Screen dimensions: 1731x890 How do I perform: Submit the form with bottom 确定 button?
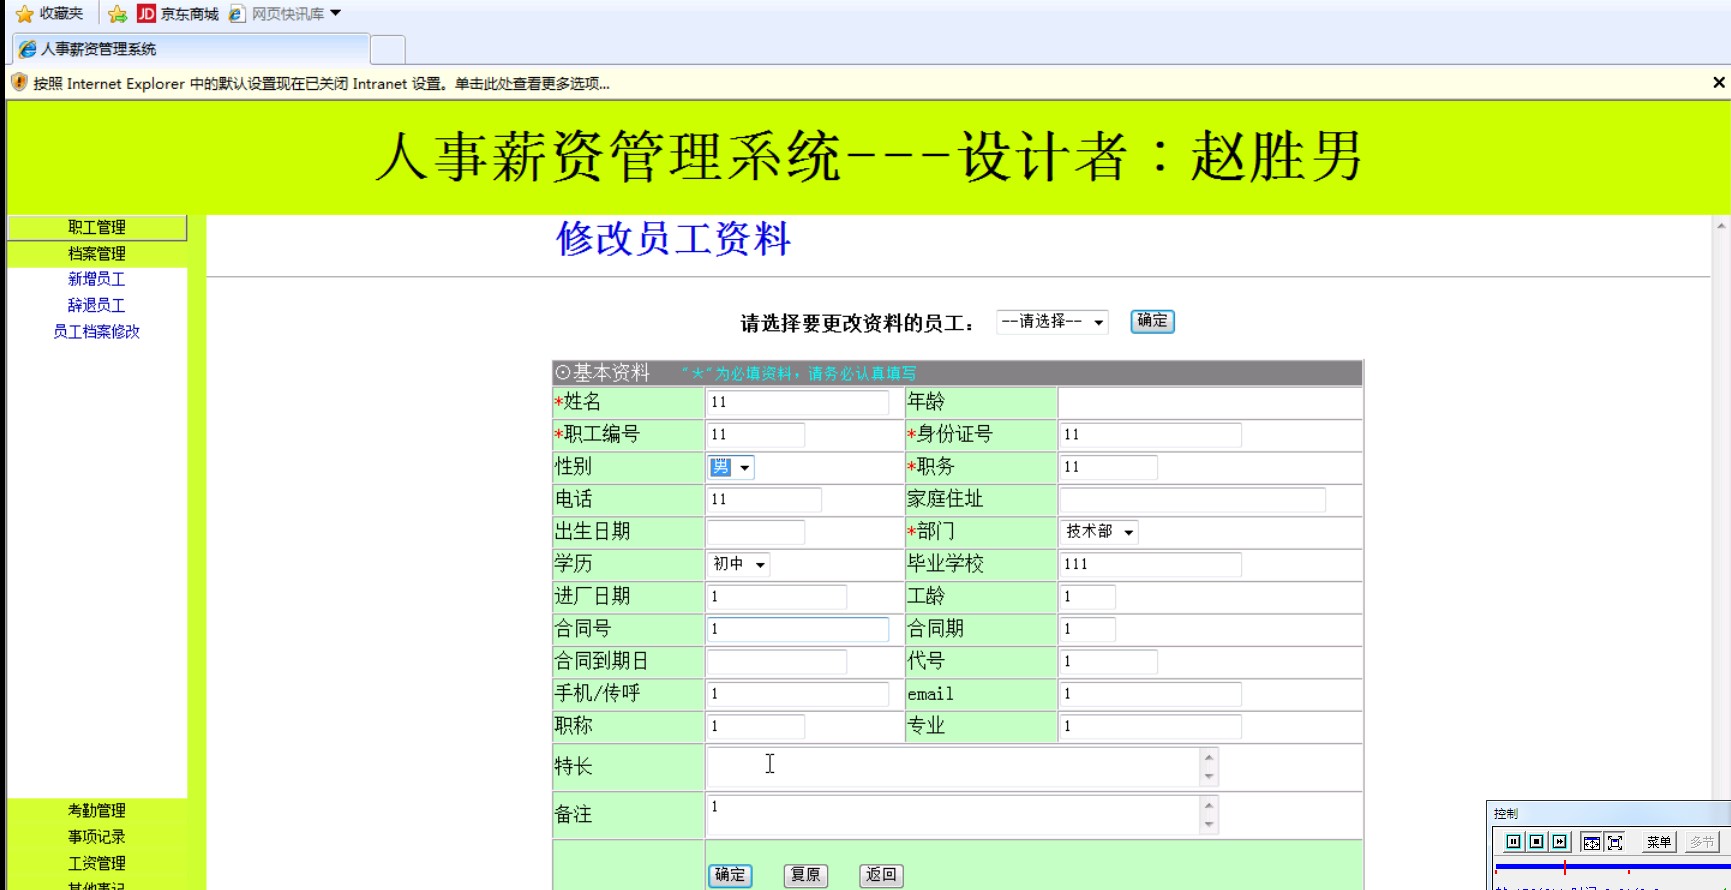click(x=730, y=875)
